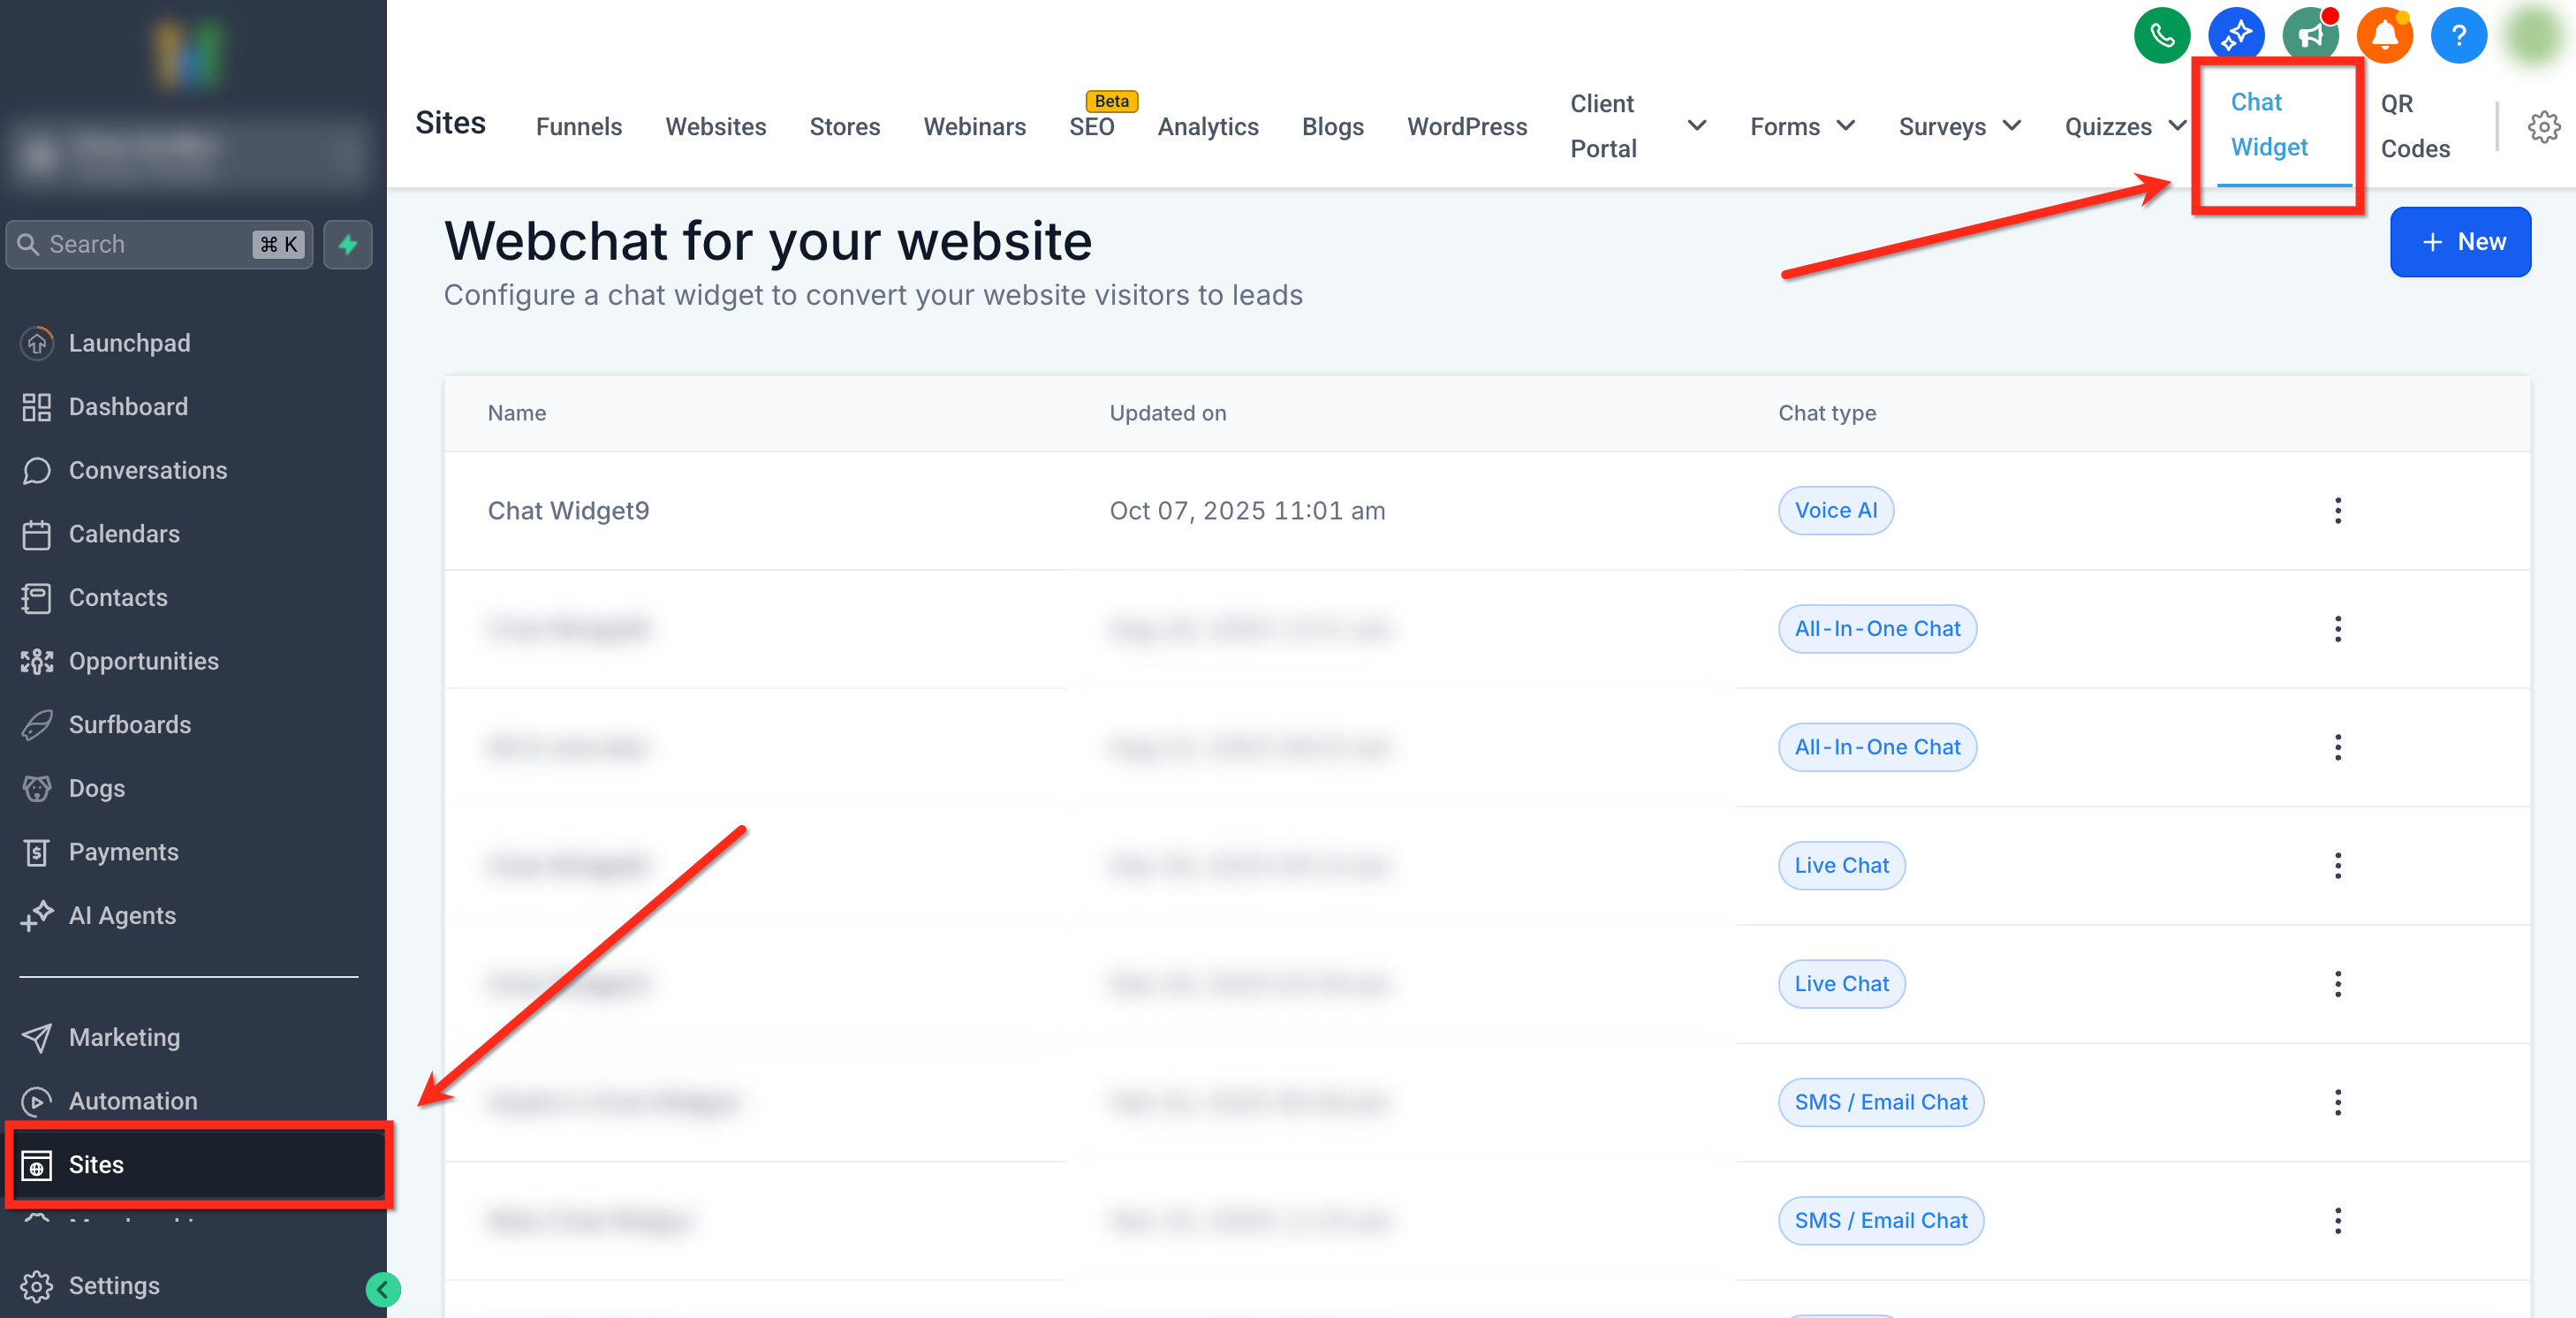Screen dimensions: 2576x1318
Task: Open the blue AI sparkle assistant icon
Action: click(x=2235, y=36)
